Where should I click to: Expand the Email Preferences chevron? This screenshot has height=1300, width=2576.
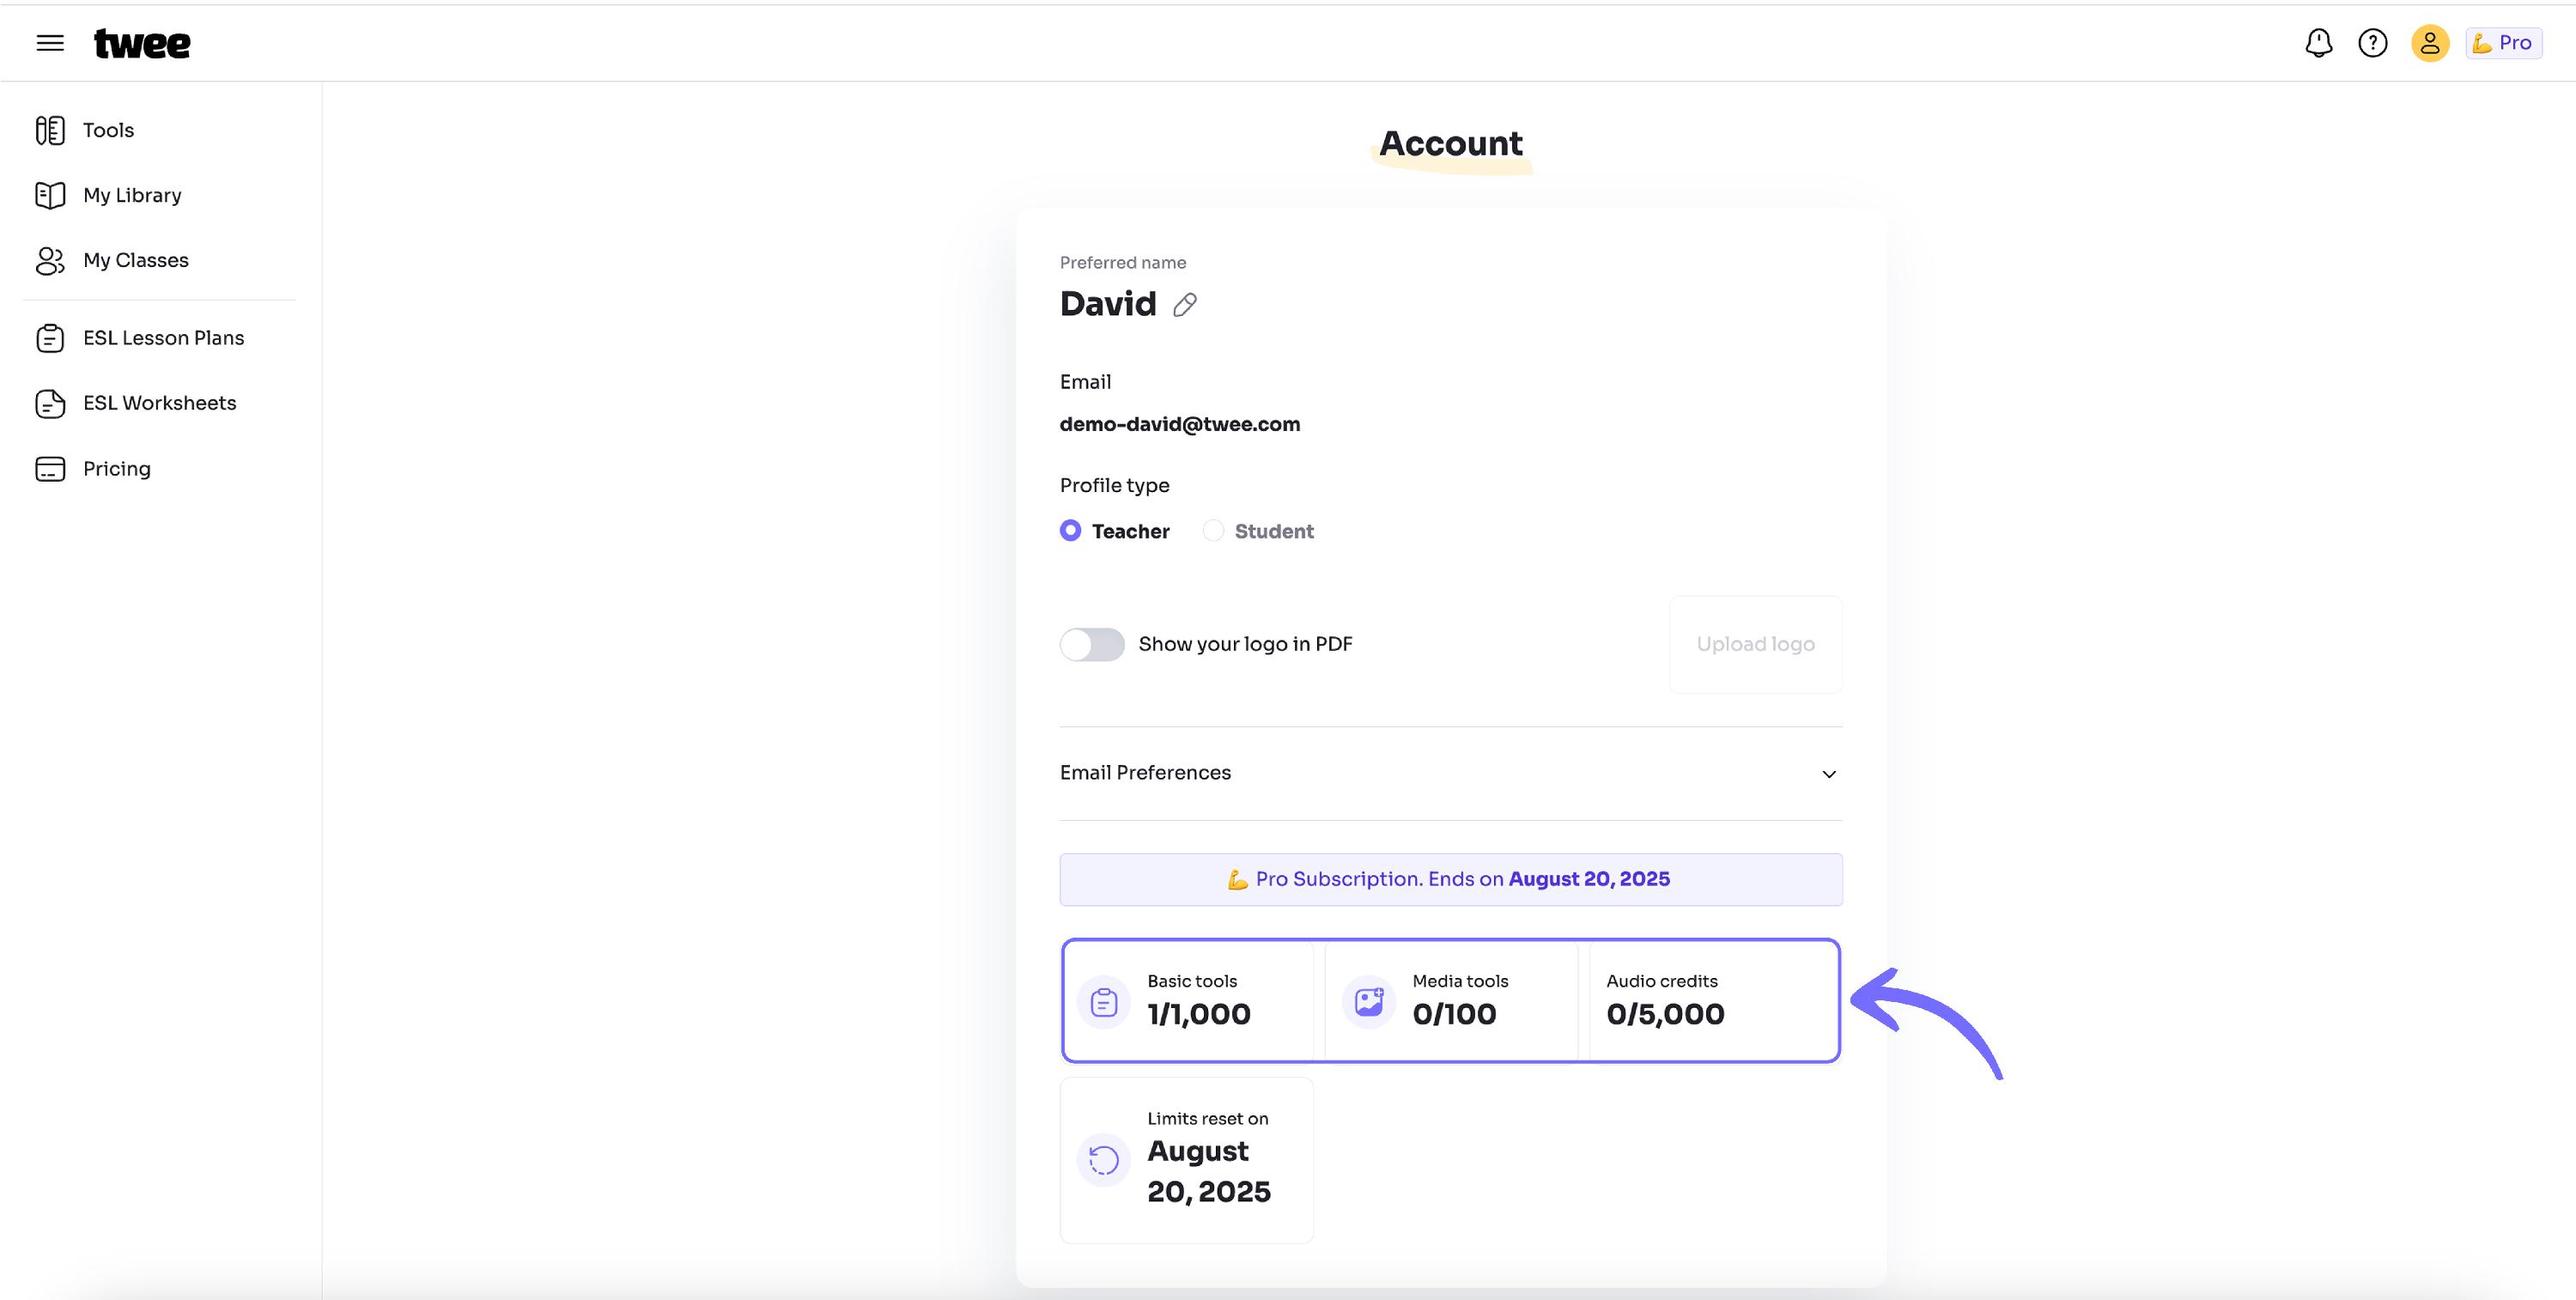[1829, 774]
